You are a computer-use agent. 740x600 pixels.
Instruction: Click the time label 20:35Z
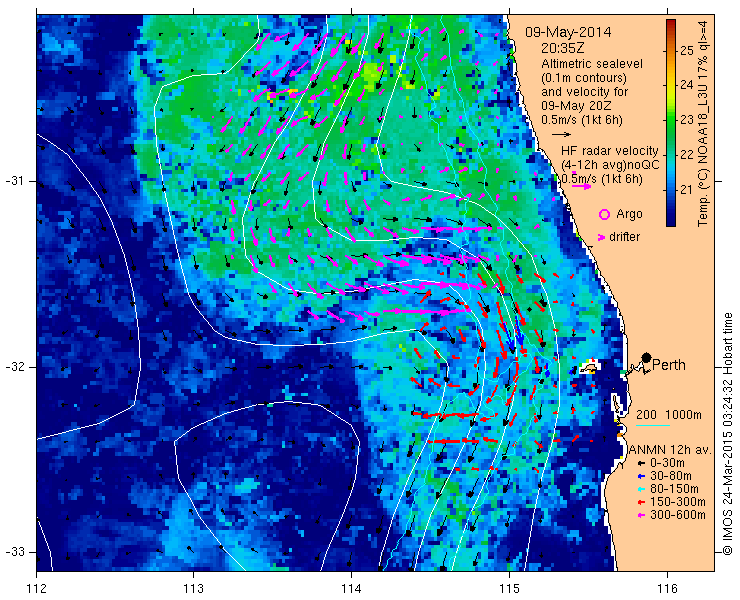click(x=561, y=48)
